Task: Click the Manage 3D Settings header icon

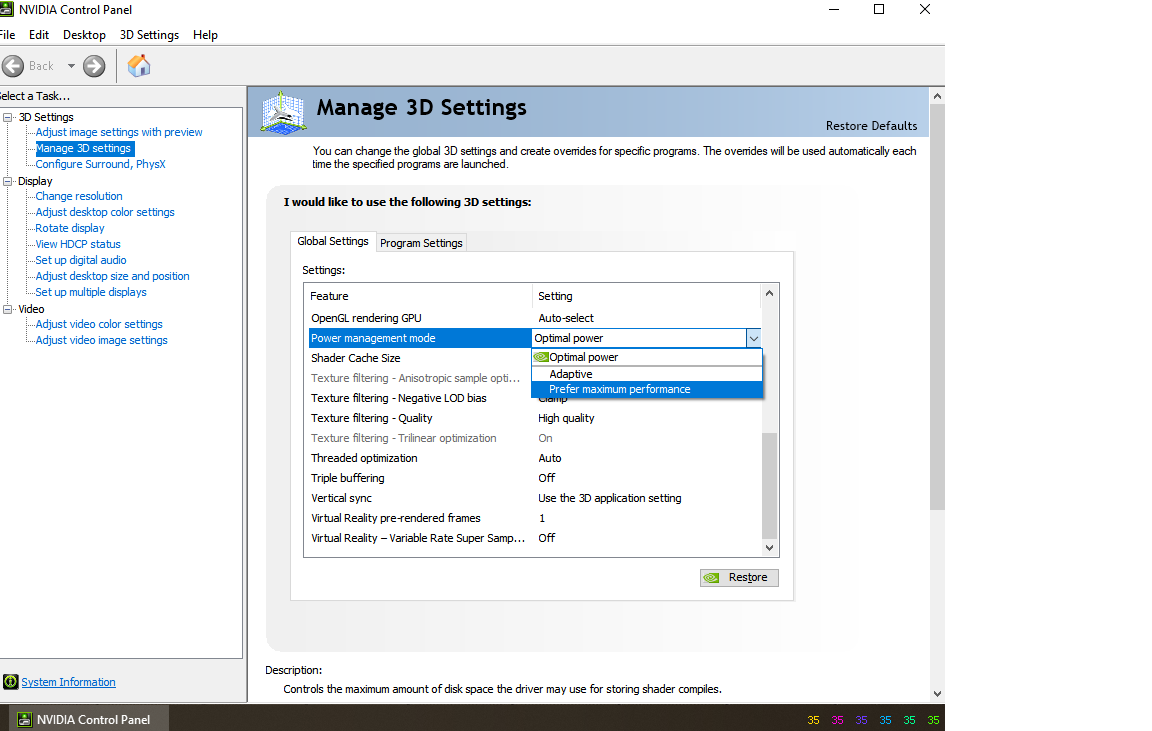Action: [x=284, y=112]
